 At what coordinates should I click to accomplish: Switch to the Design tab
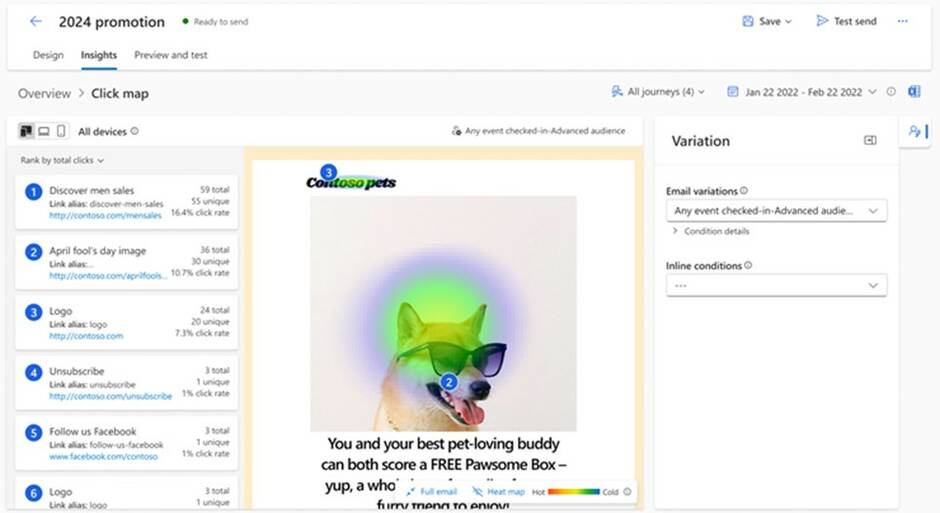coord(48,55)
